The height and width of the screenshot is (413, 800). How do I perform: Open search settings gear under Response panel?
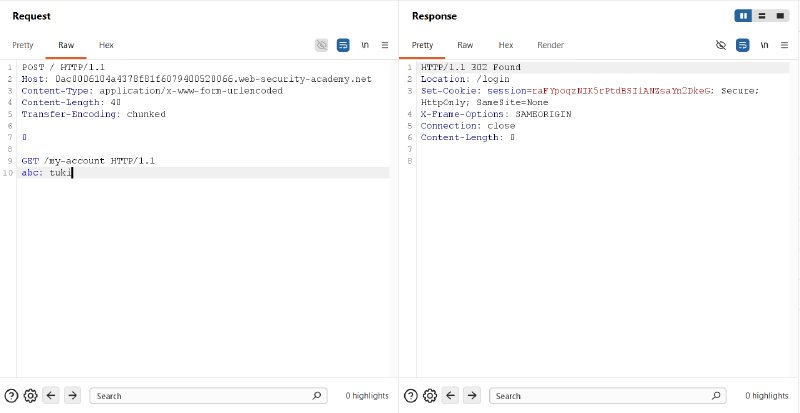(x=430, y=396)
